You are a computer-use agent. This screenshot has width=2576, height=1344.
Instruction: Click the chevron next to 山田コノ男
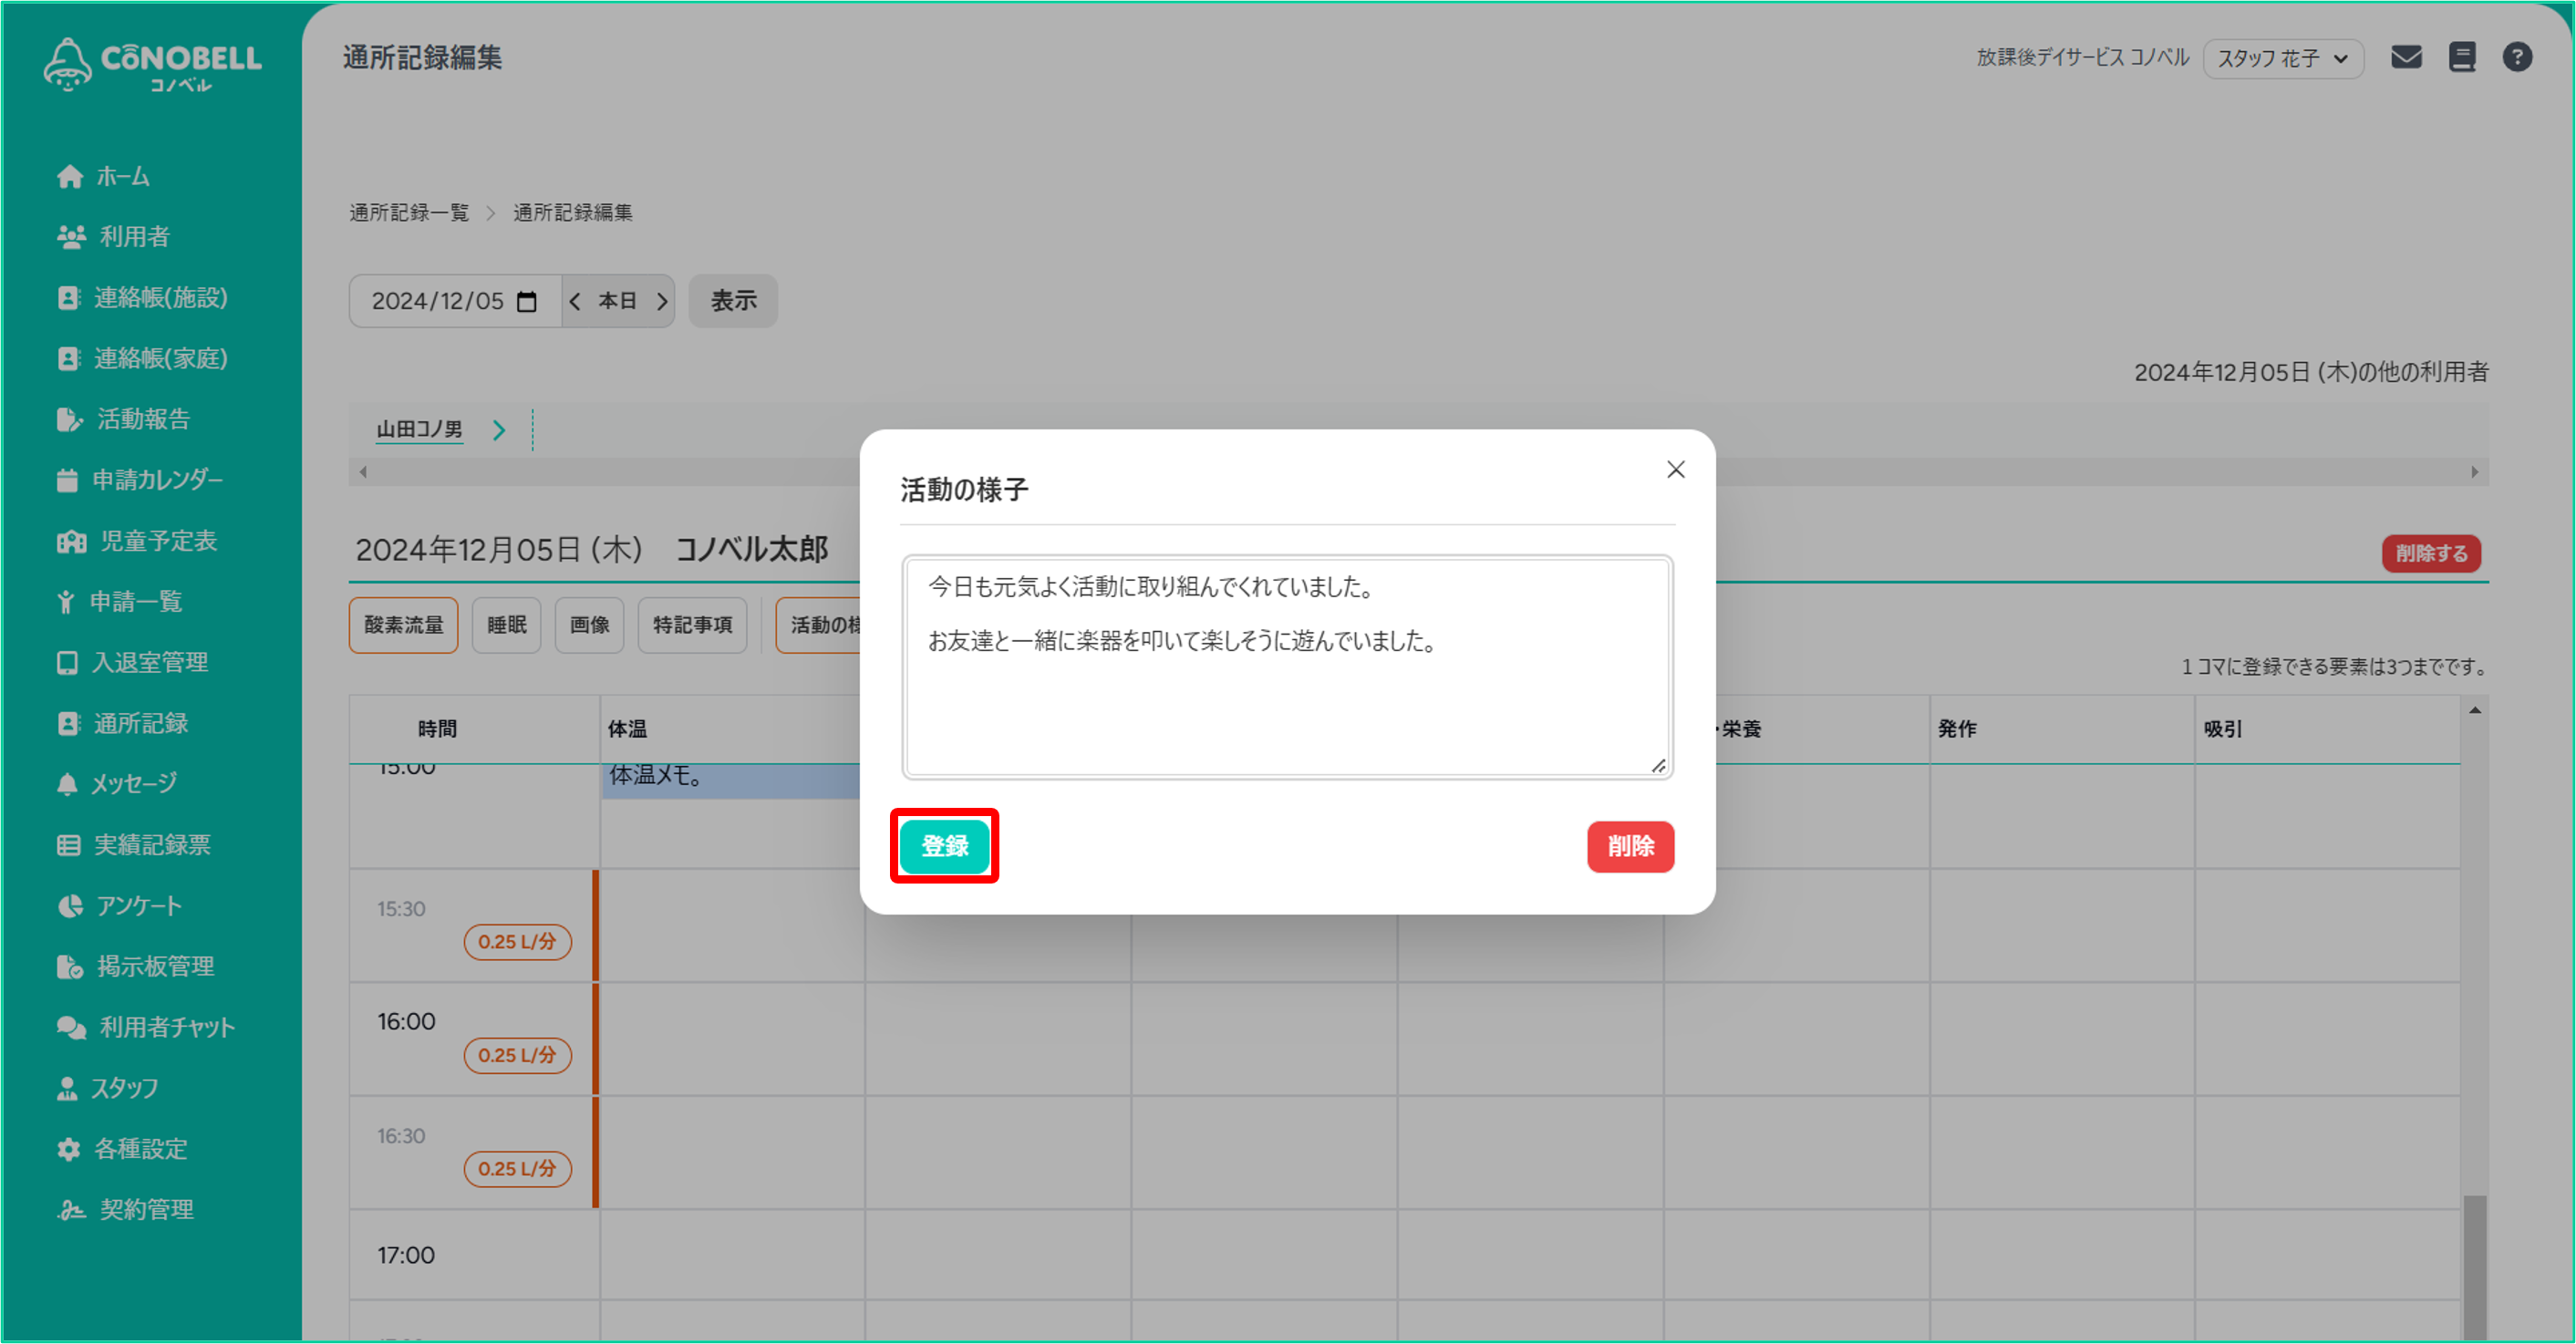click(x=499, y=431)
